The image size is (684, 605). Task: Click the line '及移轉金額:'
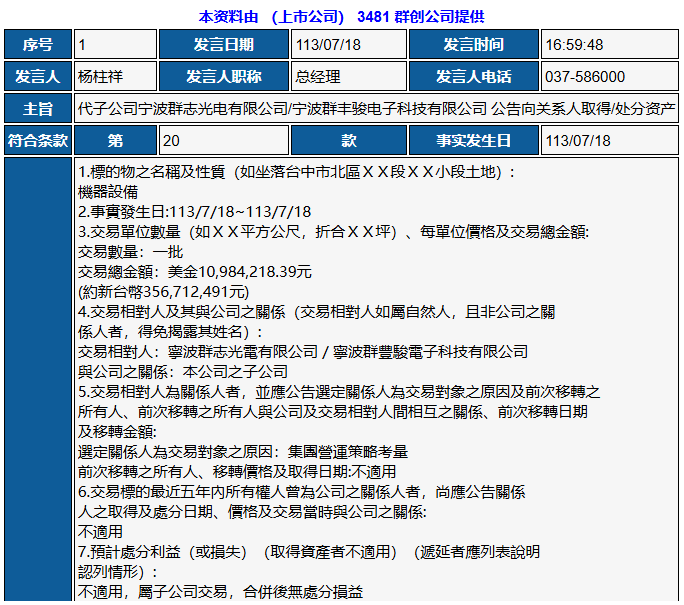117,432
